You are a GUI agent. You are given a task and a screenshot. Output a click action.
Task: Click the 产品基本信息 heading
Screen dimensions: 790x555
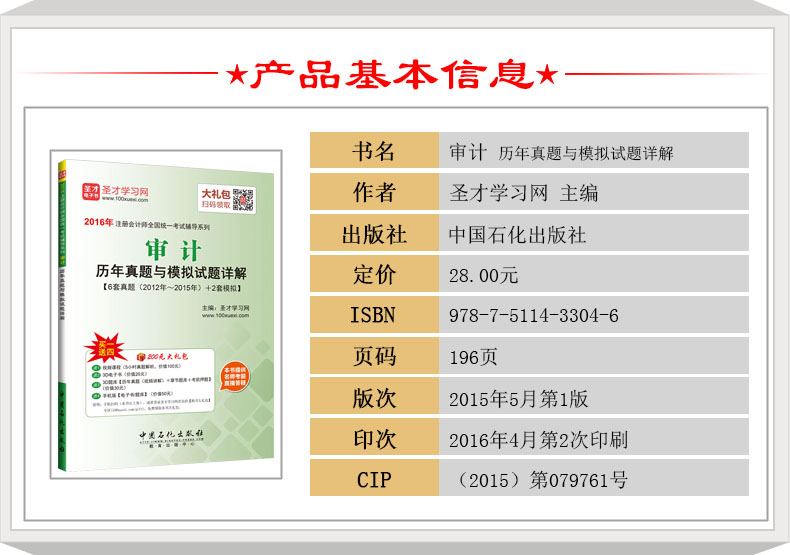click(390, 75)
